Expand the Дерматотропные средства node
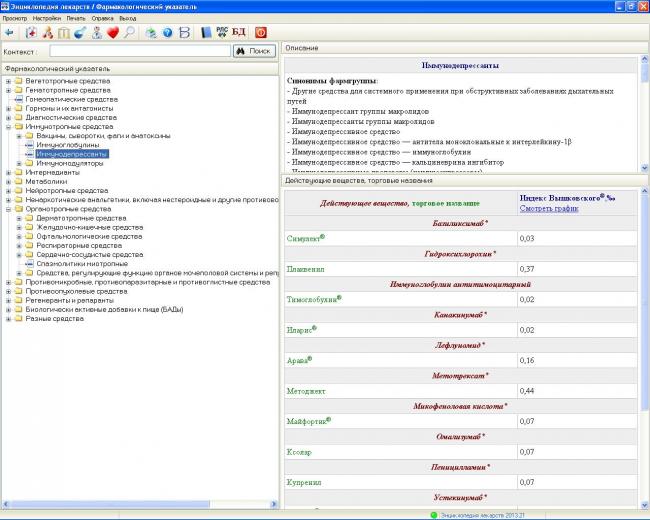650x520 pixels. pos(19,218)
